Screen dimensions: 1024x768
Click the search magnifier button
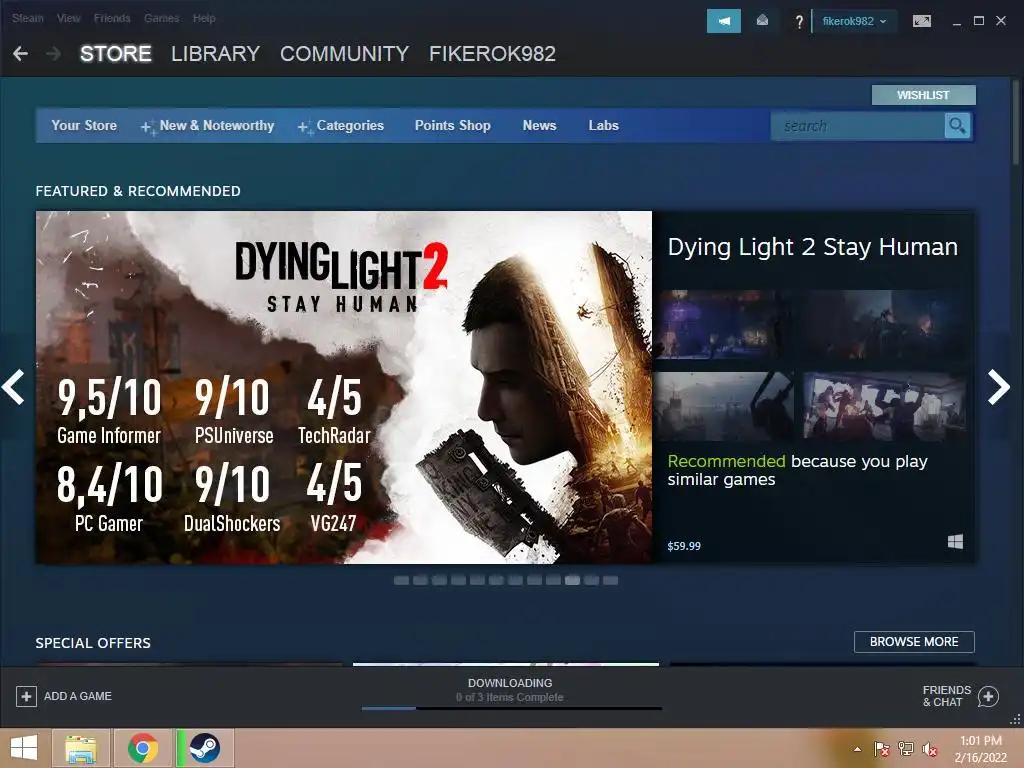(x=957, y=125)
